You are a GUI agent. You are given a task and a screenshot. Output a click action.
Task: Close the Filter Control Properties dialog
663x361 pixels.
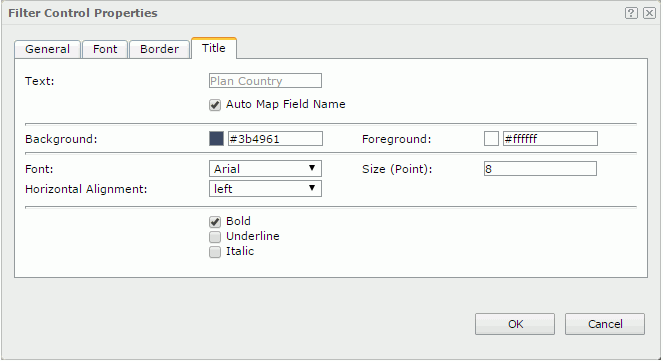649,13
